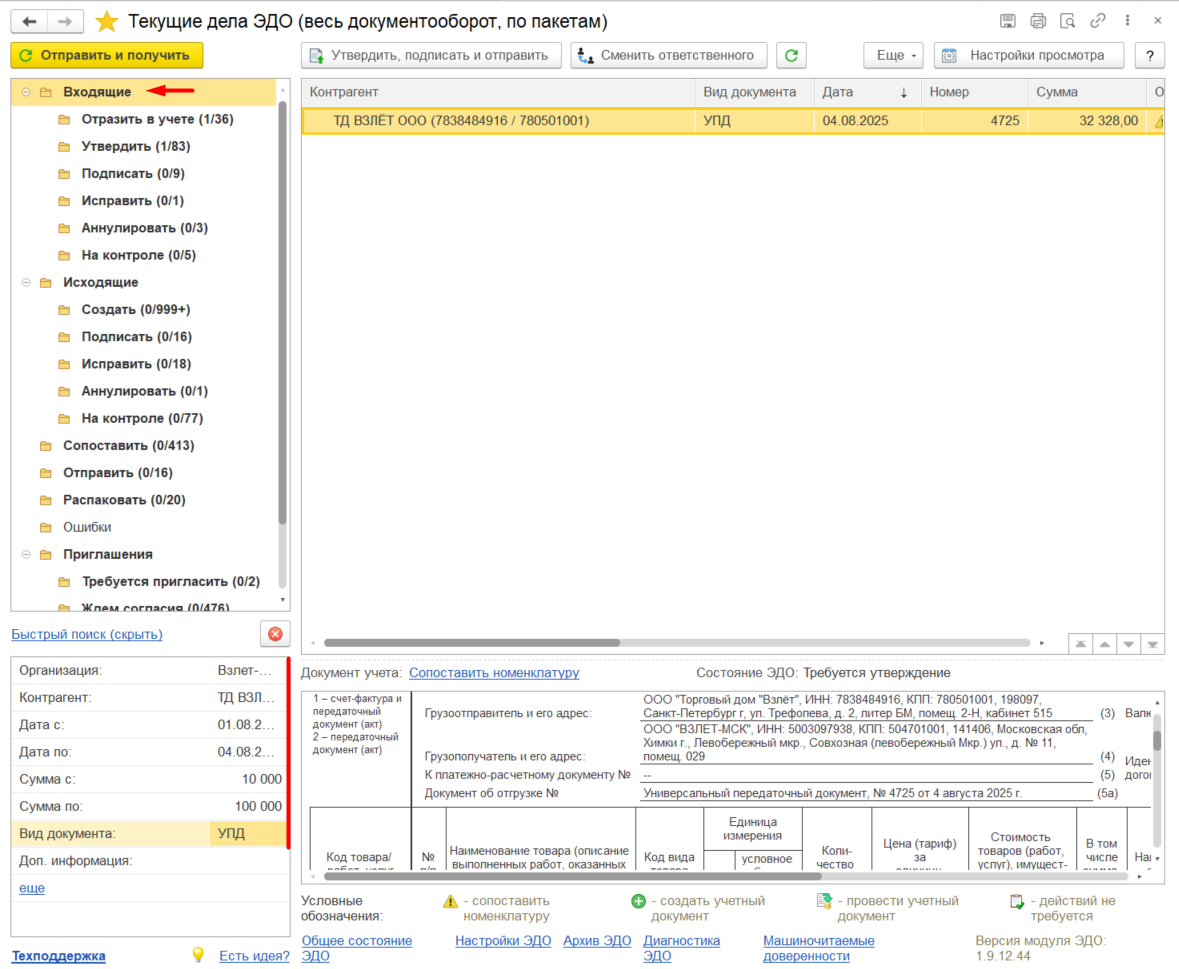This screenshot has height=969, width=1179.
Task: Open Техподдержка link
Action: click(x=59, y=956)
